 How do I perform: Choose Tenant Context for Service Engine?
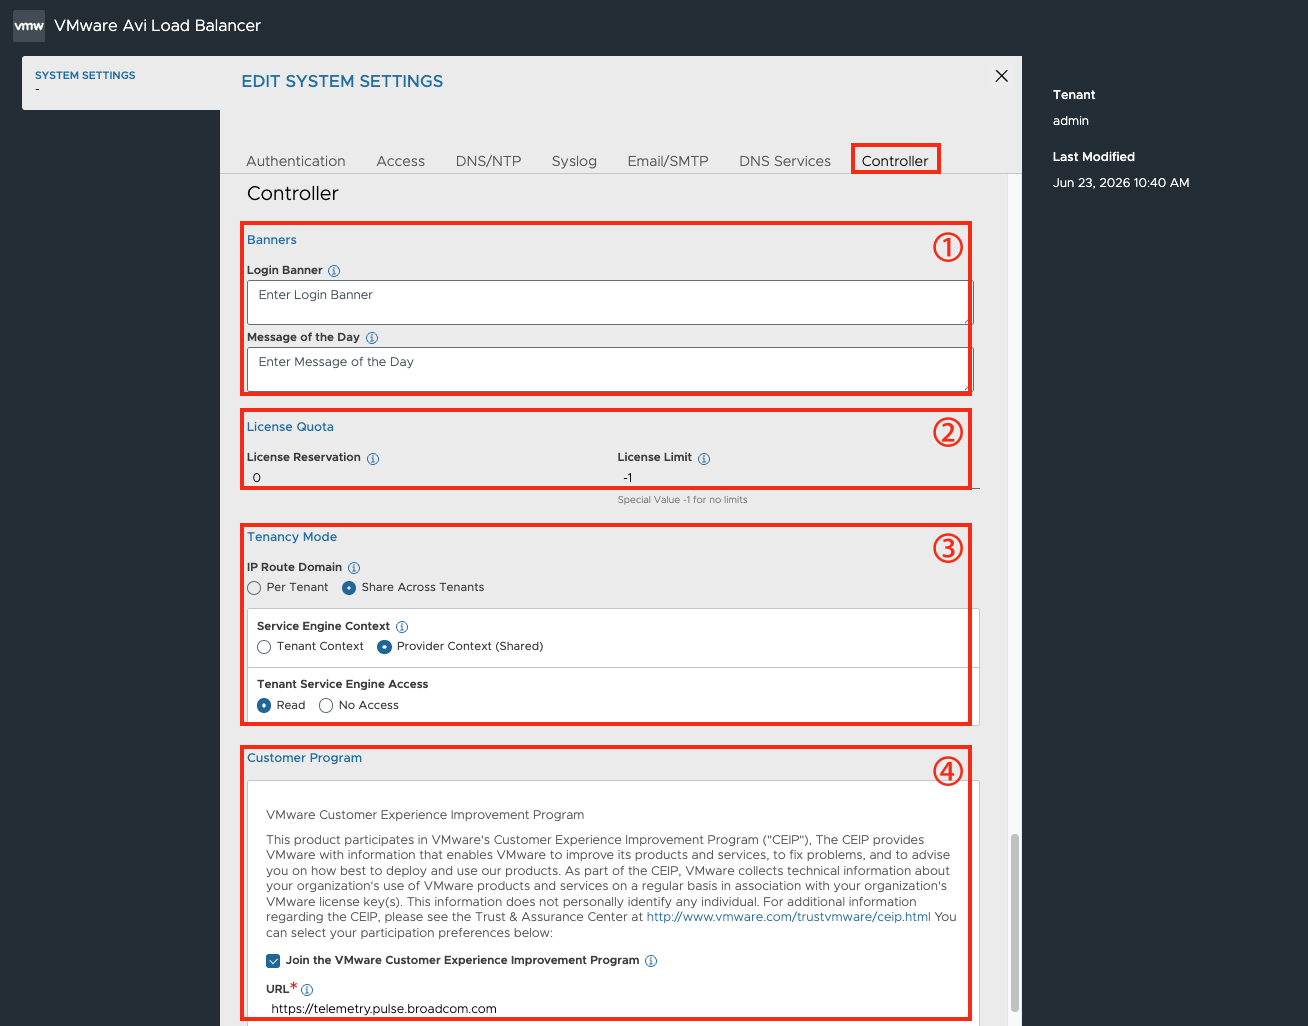264,647
